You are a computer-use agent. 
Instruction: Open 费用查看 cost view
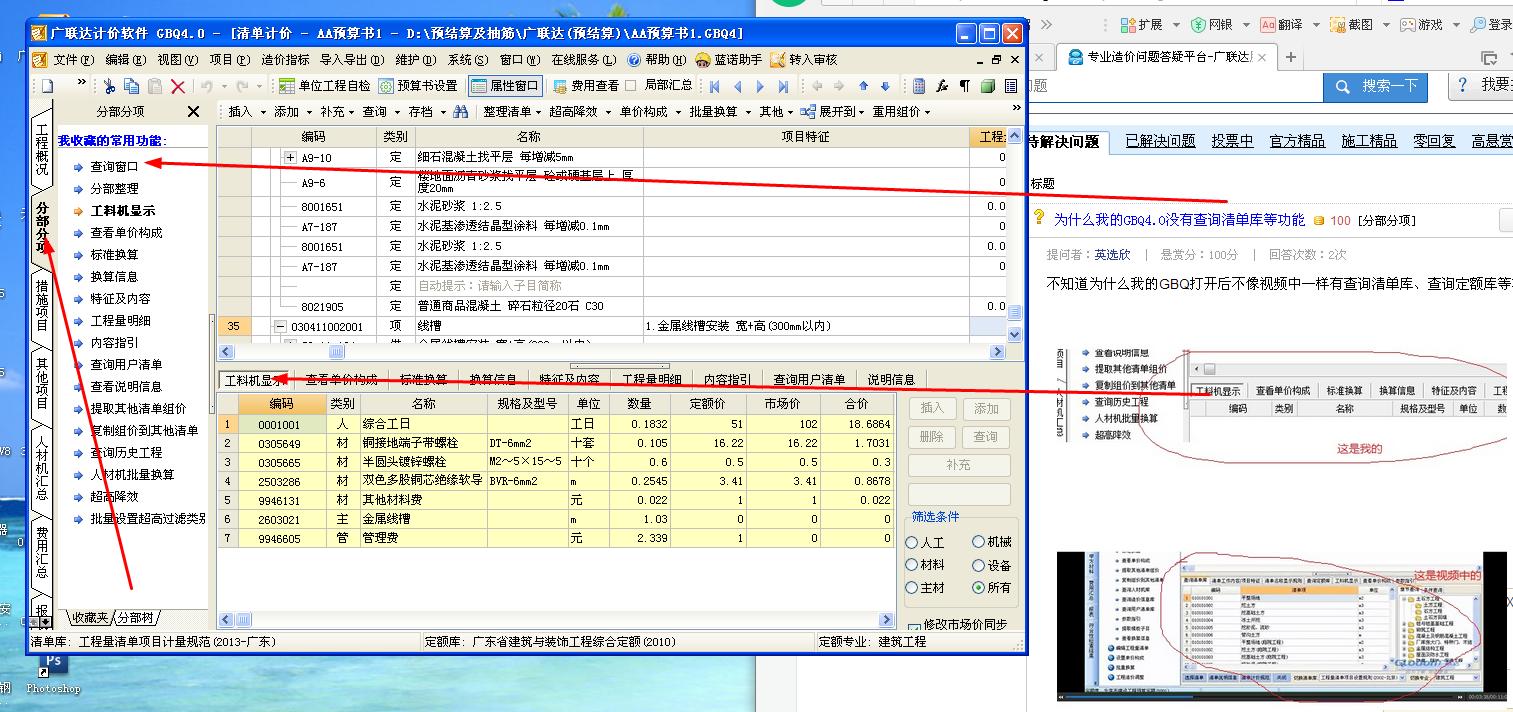586,86
